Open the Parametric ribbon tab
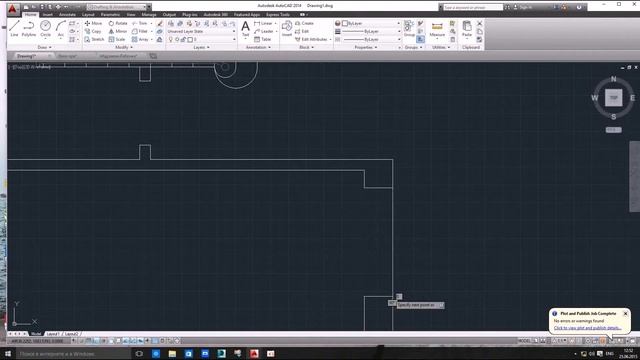Screen dimensions: 640x360 [110, 15]
